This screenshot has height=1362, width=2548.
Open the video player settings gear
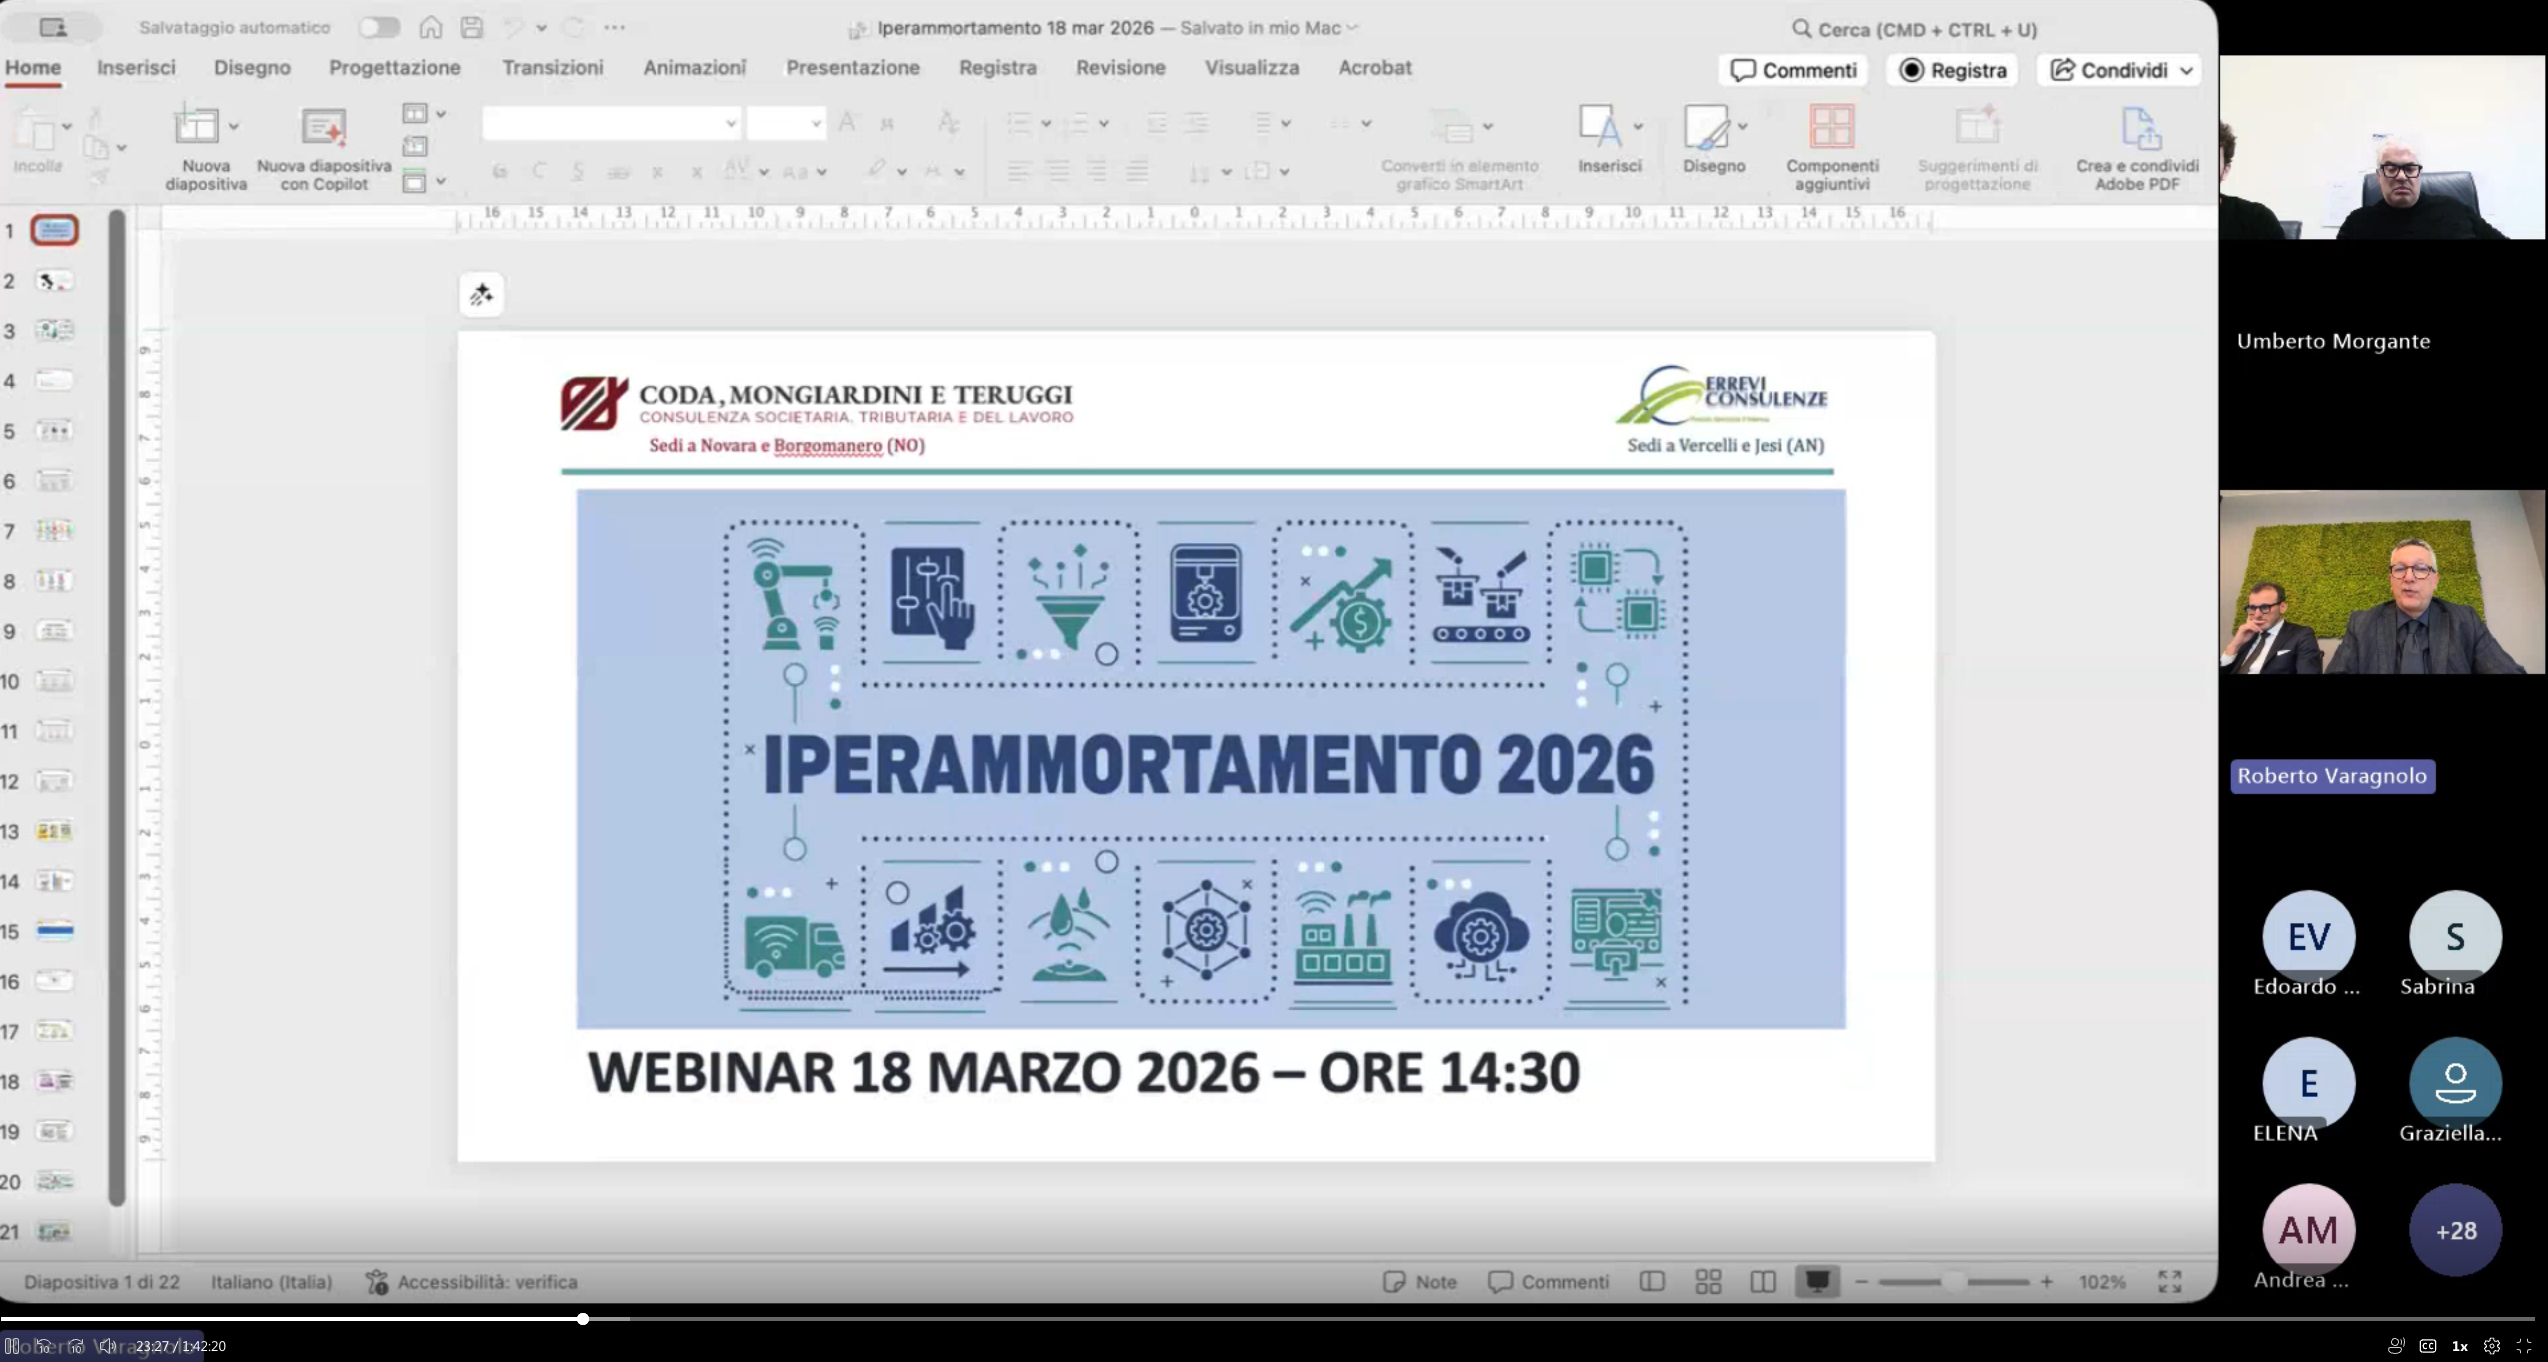[2491, 1346]
